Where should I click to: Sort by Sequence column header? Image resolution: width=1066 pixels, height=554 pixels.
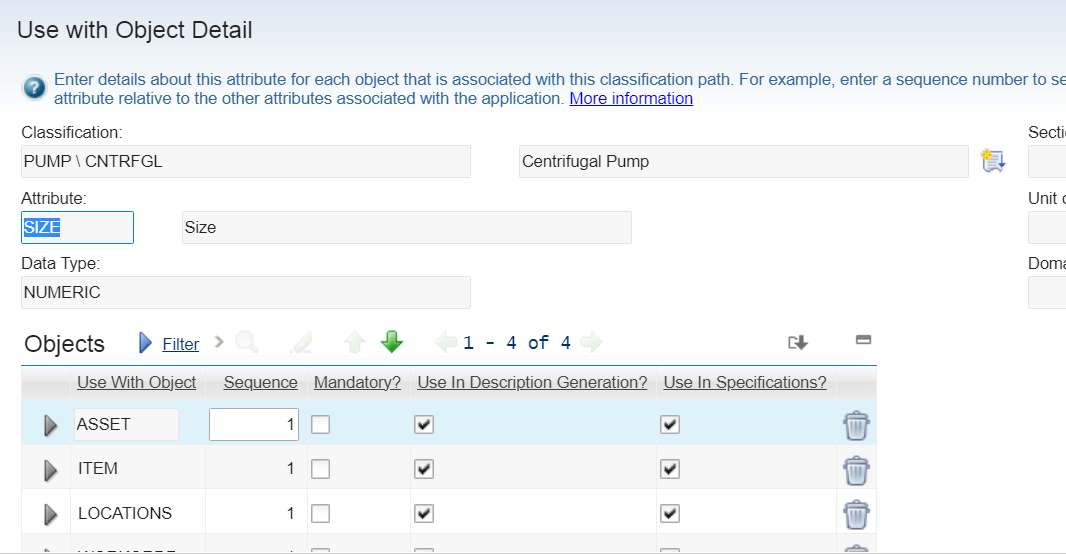pyautogui.click(x=260, y=382)
